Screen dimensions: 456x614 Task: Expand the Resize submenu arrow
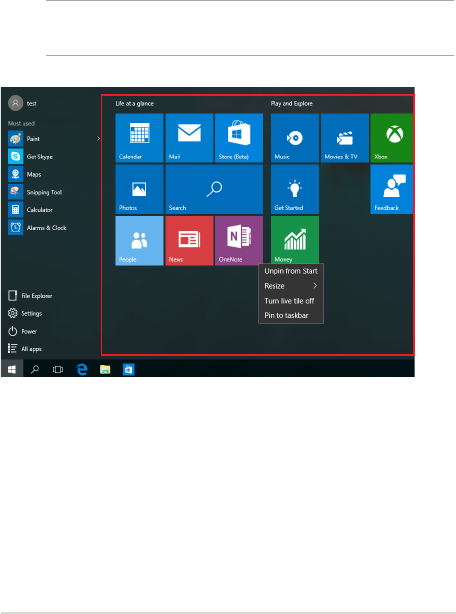[x=315, y=286]
